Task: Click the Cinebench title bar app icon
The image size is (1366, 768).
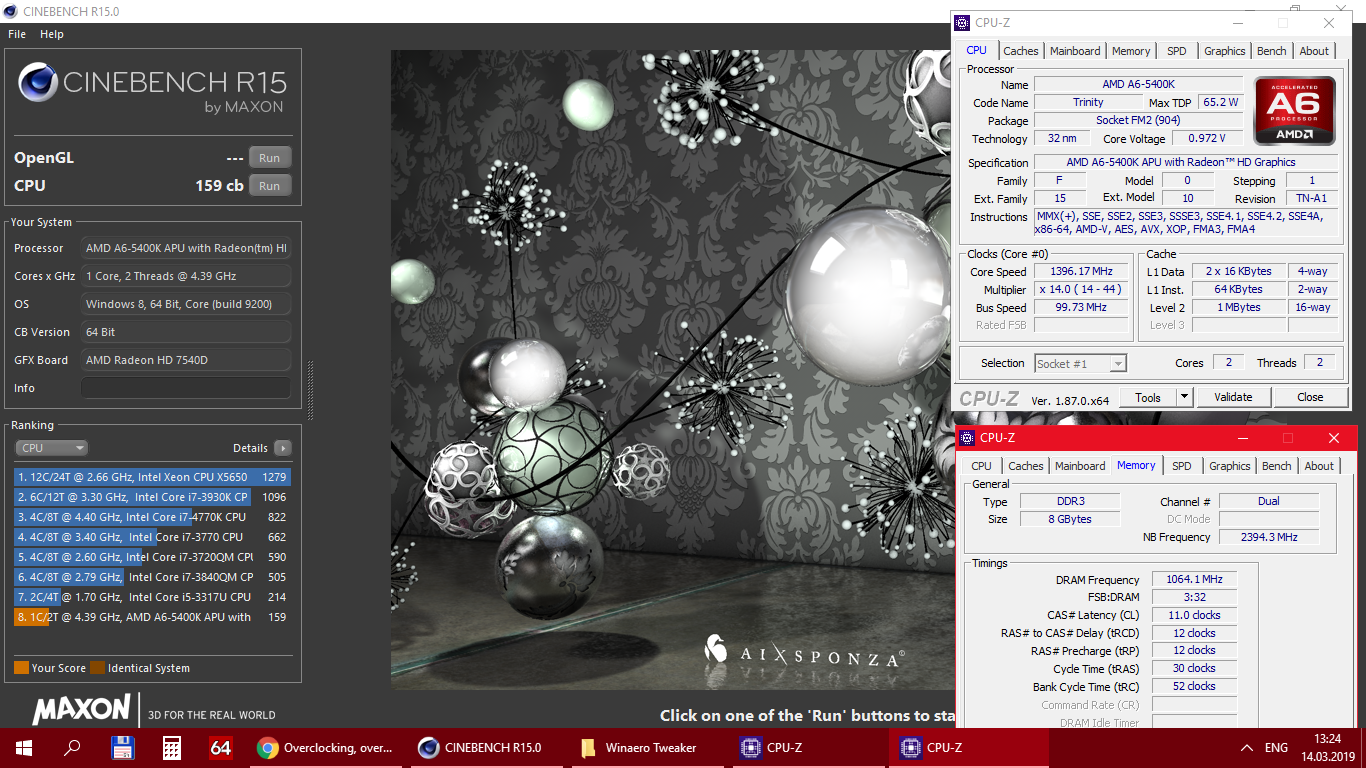Action: (11, 11)
